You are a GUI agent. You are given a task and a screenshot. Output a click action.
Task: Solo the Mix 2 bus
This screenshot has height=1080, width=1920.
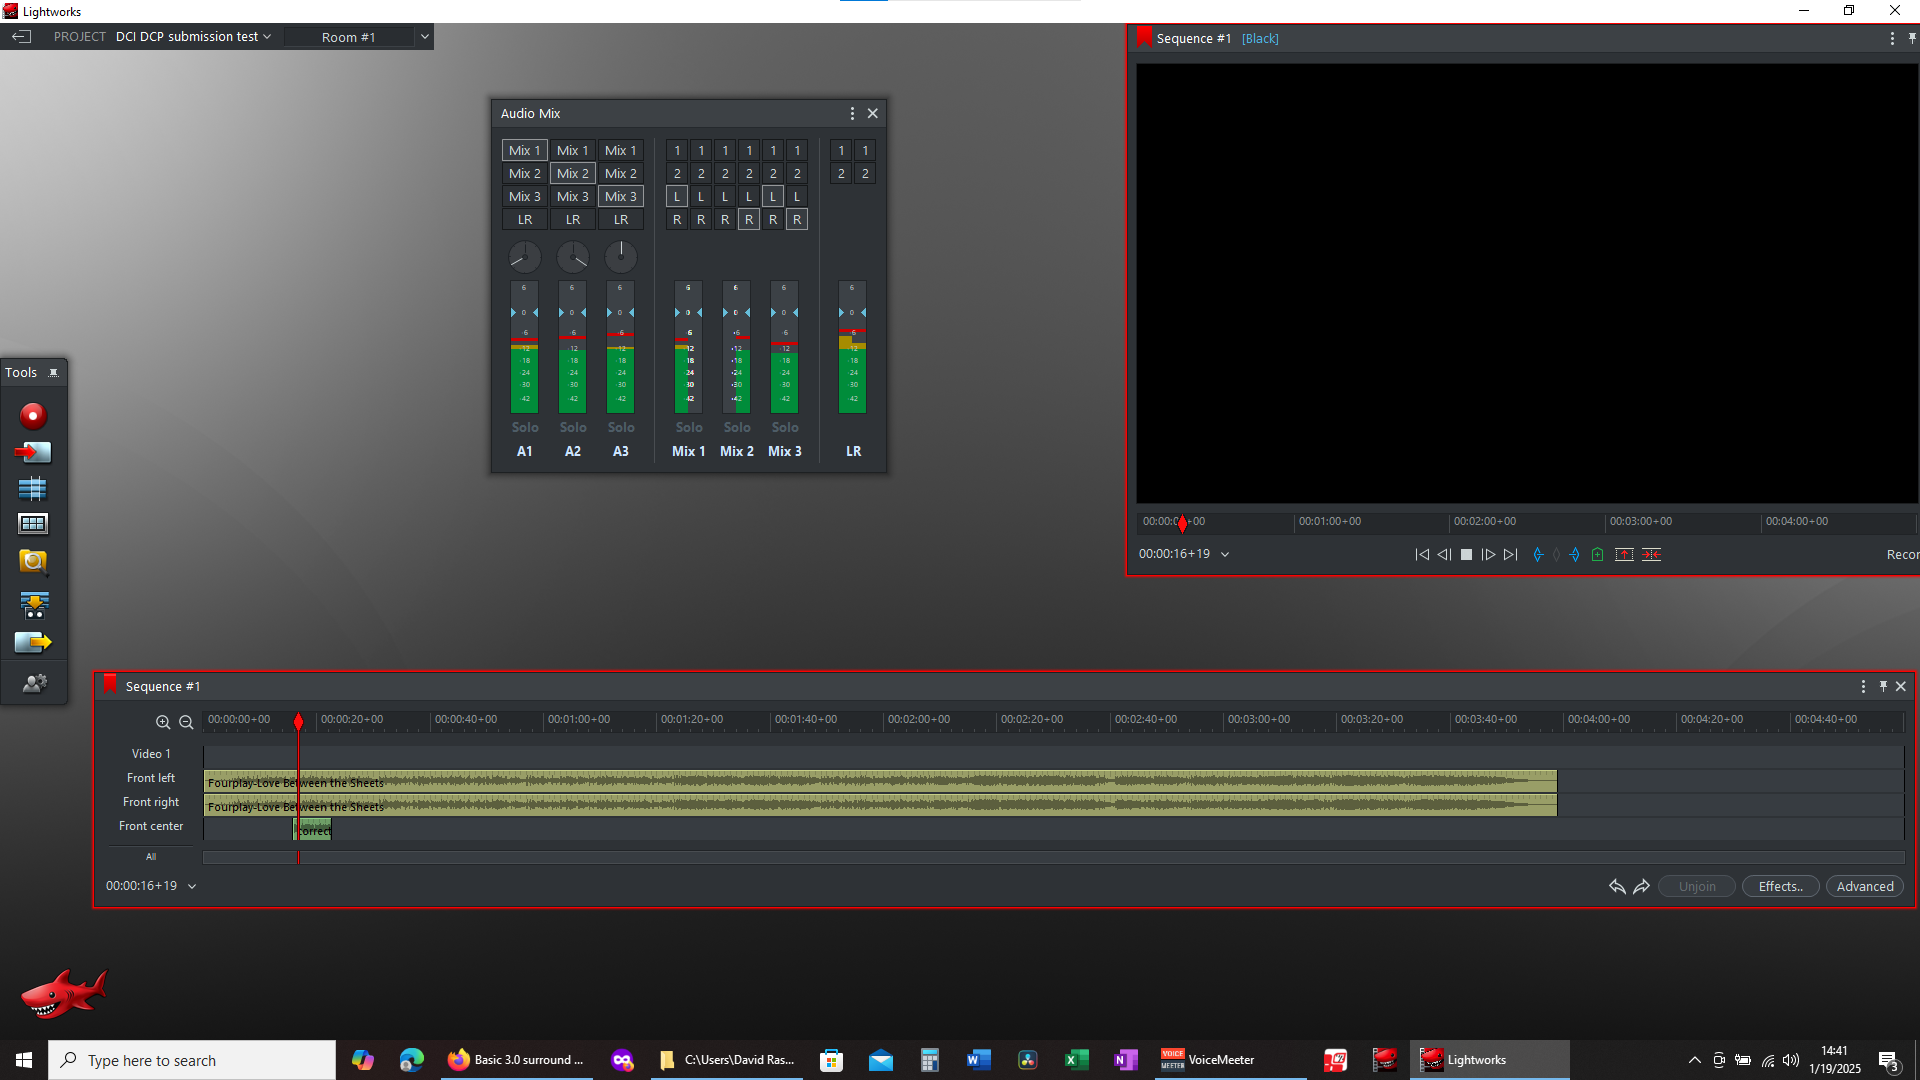tap(737, 428)
